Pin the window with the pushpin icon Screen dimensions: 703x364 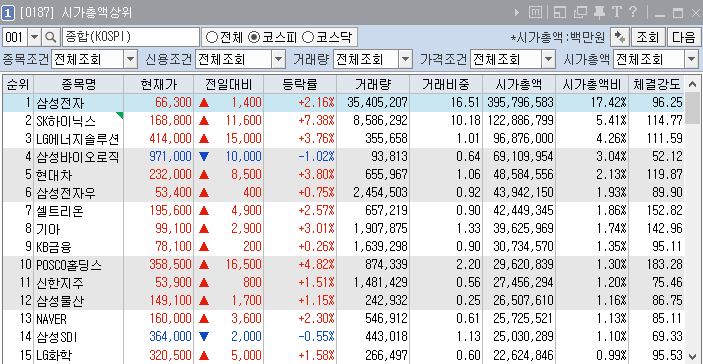(x=599, y=13)
